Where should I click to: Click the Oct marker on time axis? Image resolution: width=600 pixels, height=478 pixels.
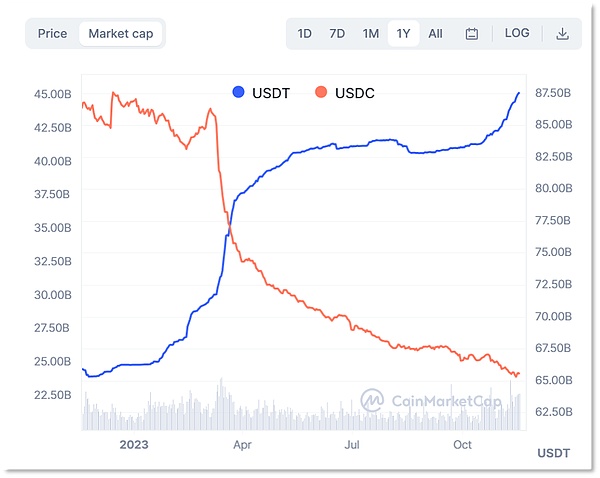[462, 443]
